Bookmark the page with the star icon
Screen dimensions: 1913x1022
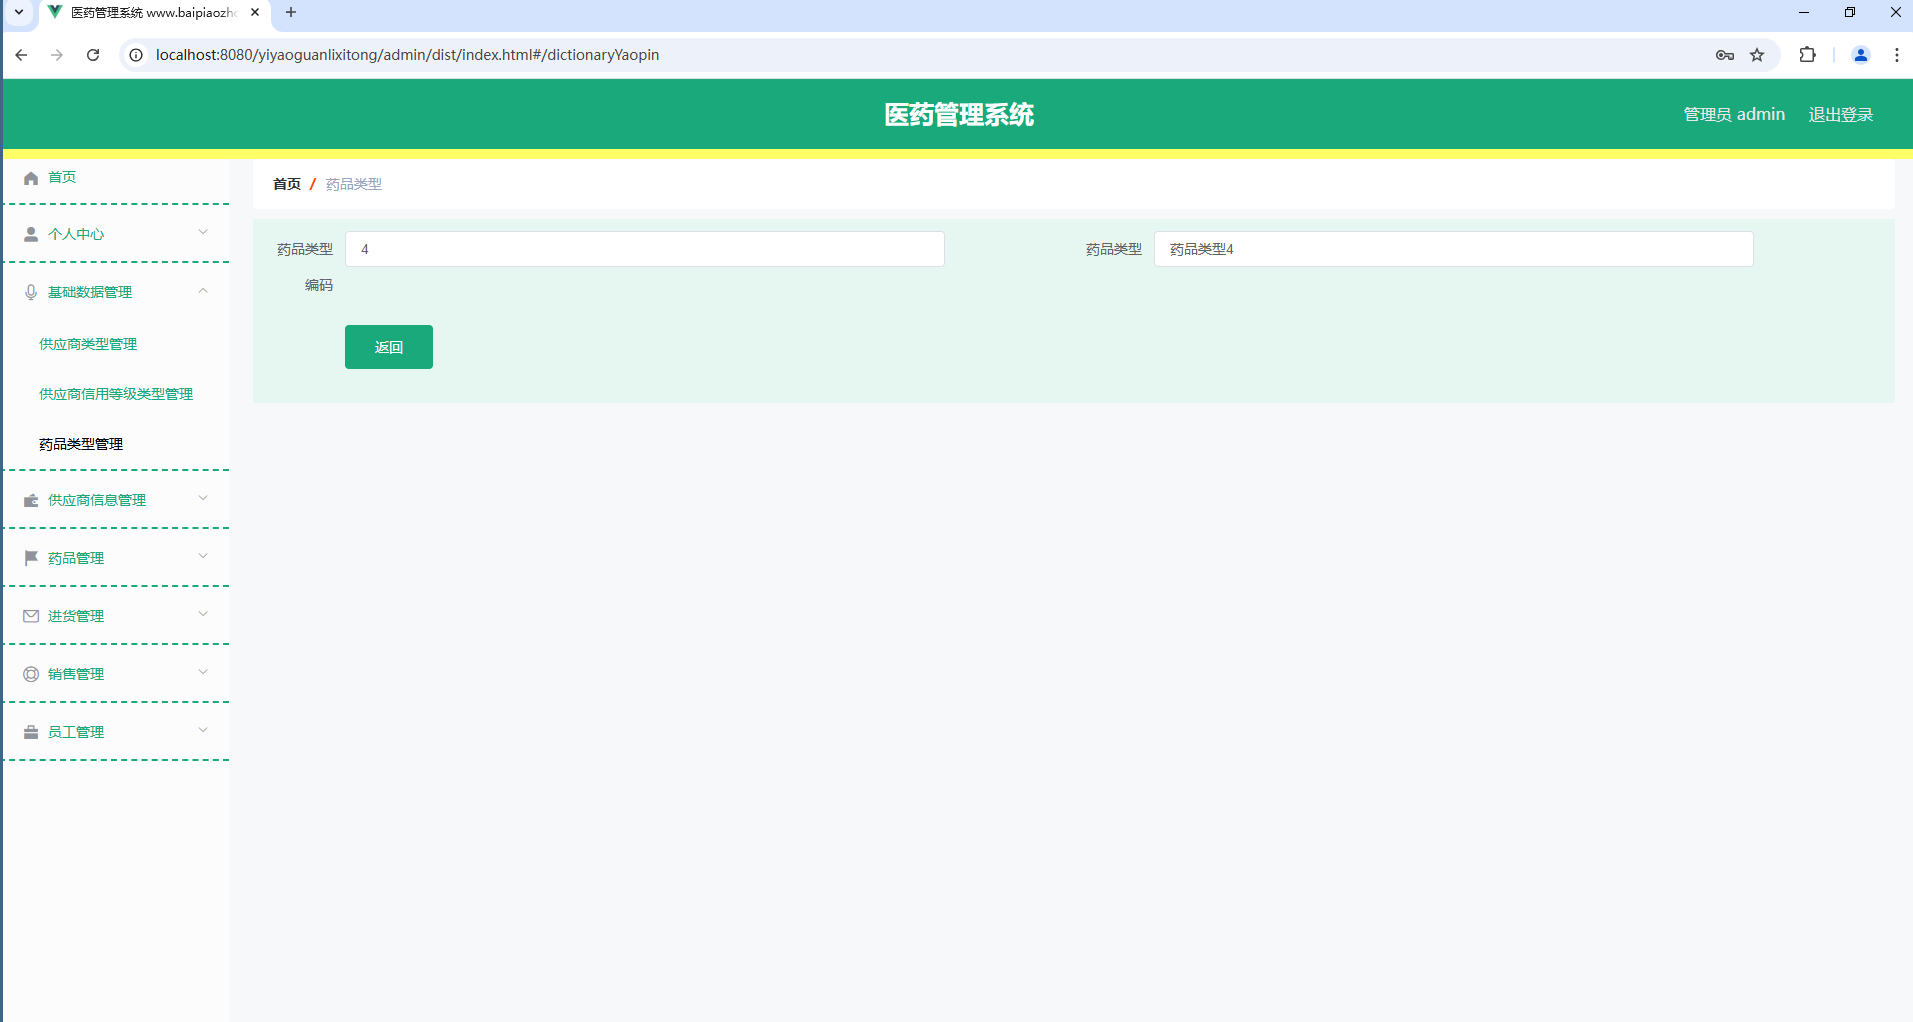pyautogui.click(x=1757, y=55)
